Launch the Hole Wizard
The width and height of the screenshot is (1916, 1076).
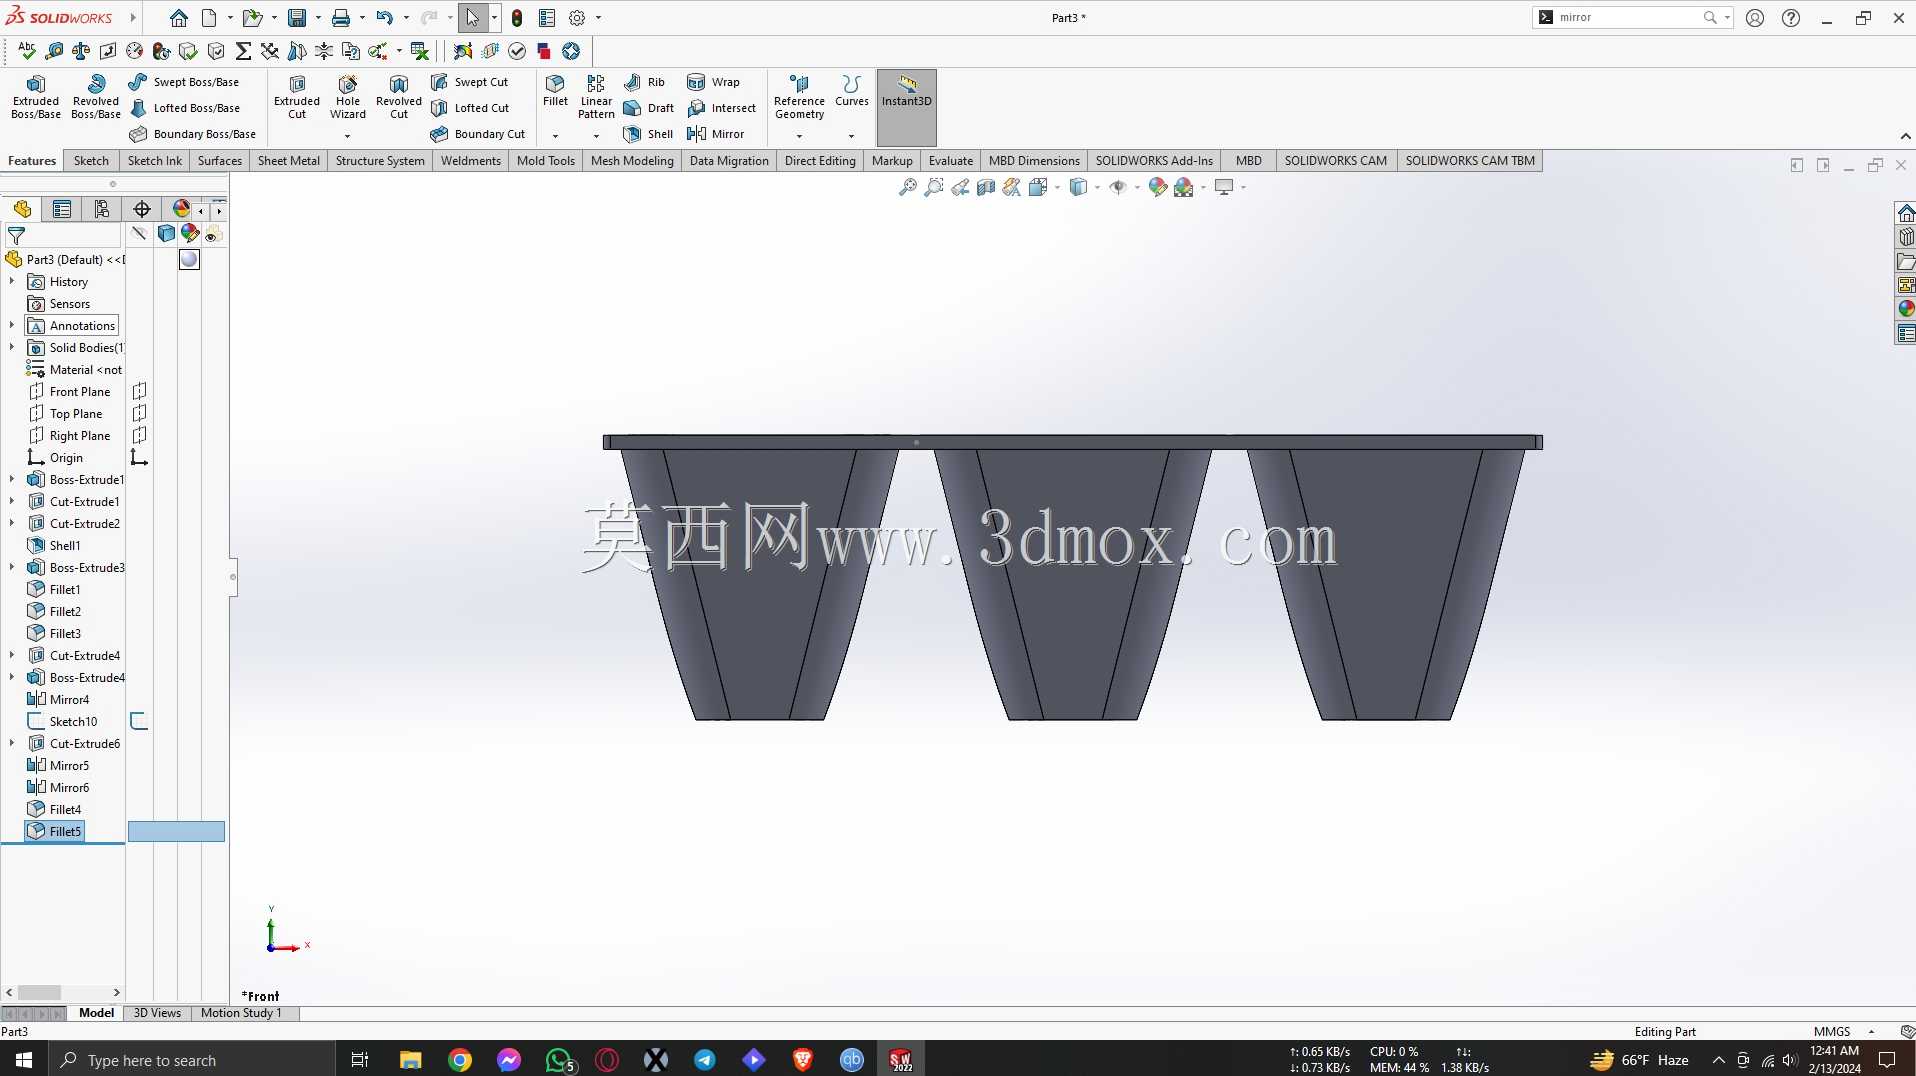[348, 97]
